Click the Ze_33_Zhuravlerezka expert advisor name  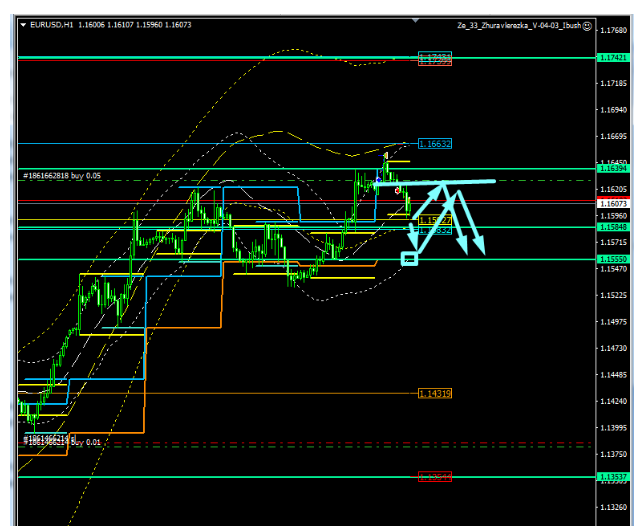tap(519, 26)
